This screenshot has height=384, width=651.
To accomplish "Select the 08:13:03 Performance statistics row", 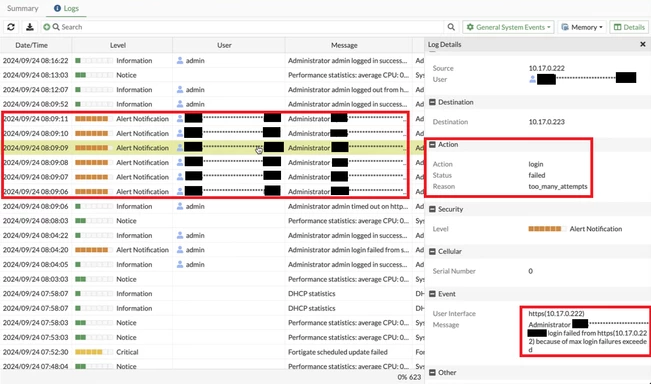I will click(212, 75).
